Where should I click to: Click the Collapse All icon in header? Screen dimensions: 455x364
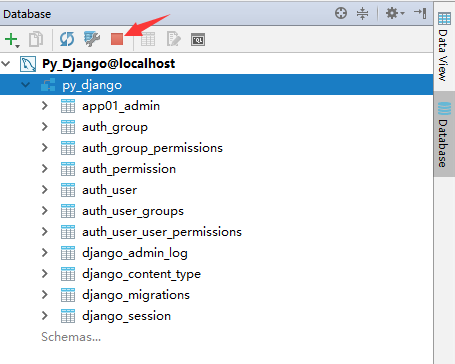(362, 14)
